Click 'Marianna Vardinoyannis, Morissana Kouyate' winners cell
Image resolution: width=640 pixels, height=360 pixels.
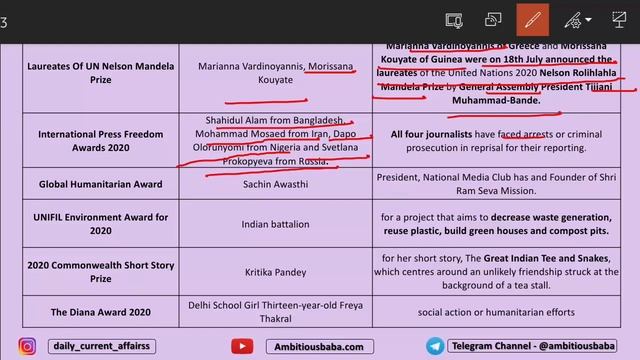tap(276, 78)
